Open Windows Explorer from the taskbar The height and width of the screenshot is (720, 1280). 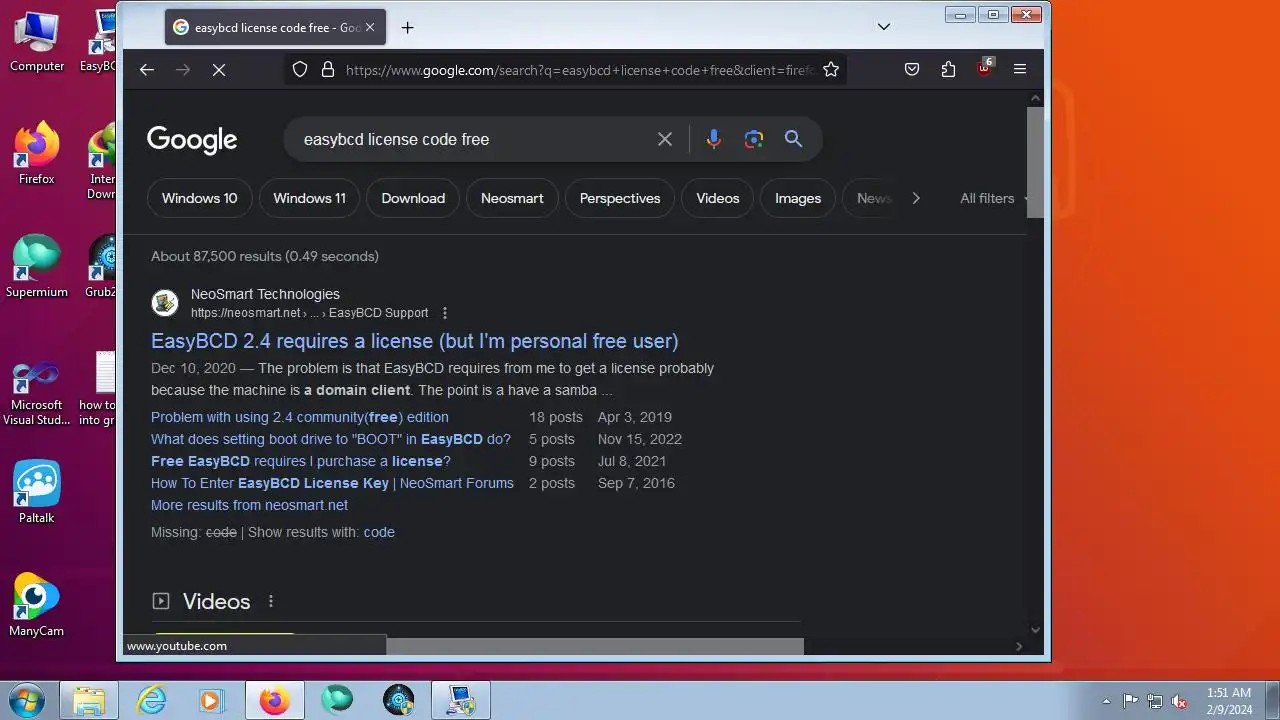coord(89,700)
